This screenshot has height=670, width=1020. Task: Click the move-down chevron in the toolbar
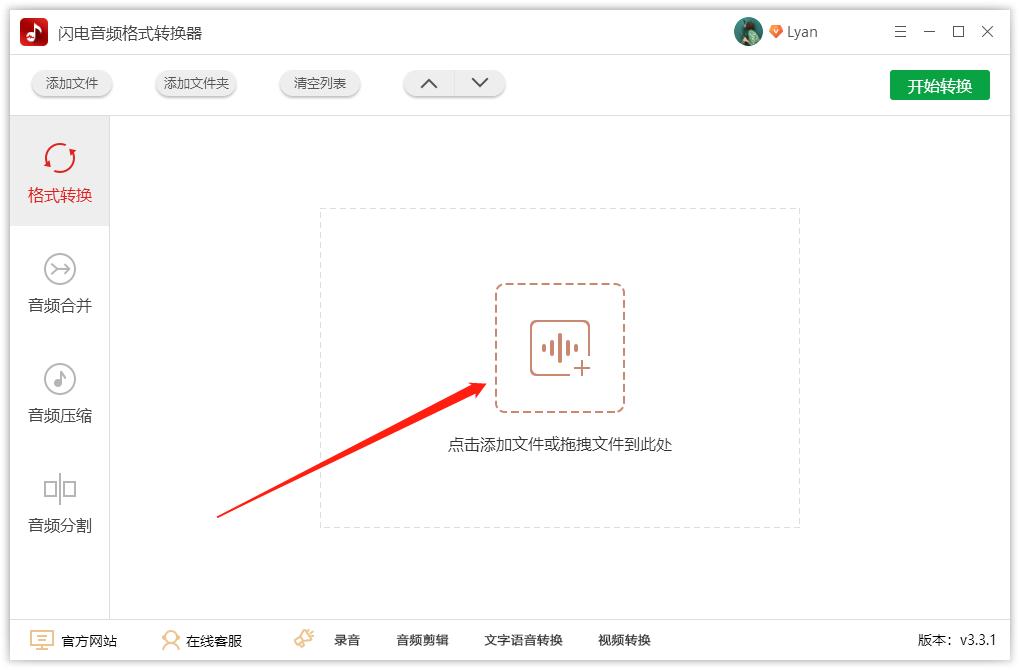[479, 84]
